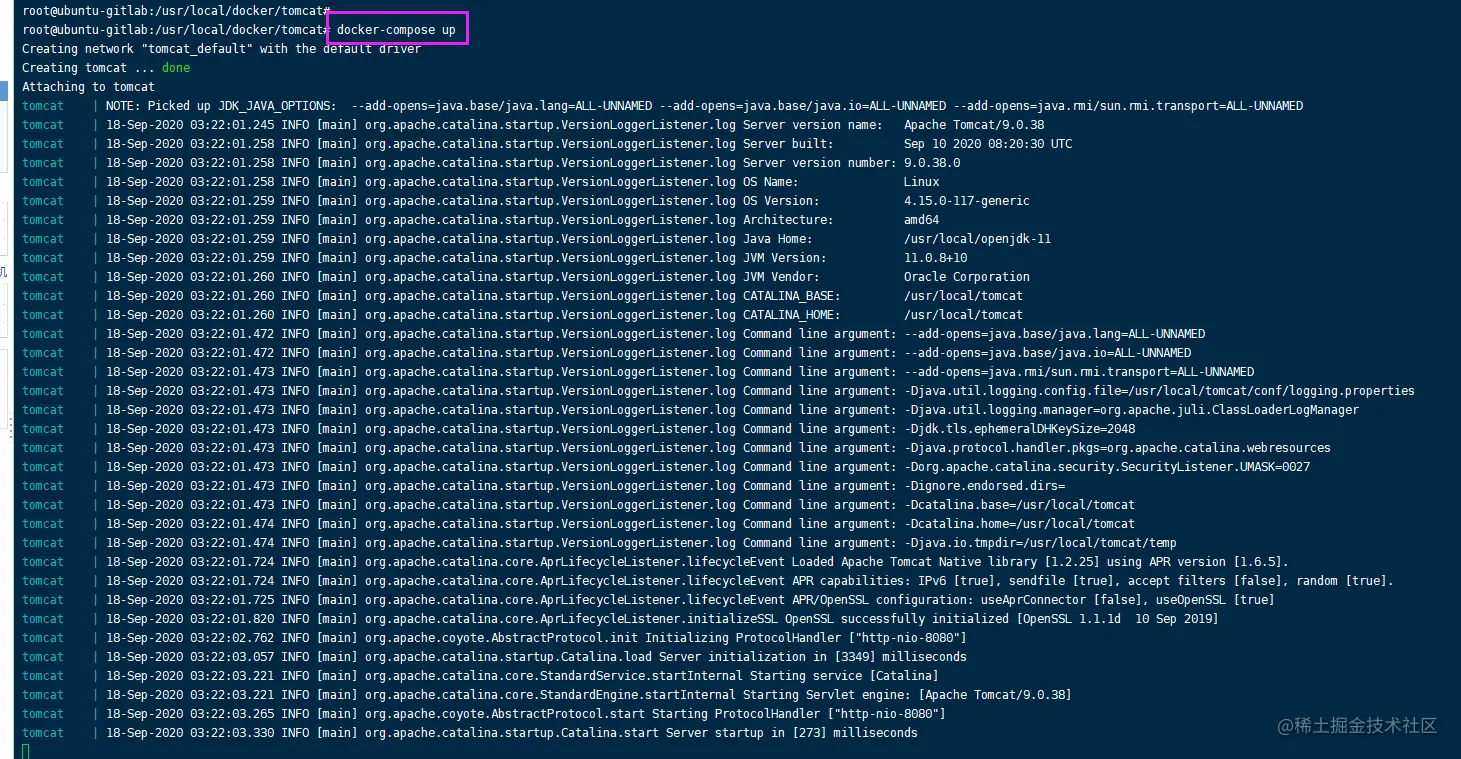
Task: Select the timestamp "03:22:01.245"
Action: (x=232, y=125)
